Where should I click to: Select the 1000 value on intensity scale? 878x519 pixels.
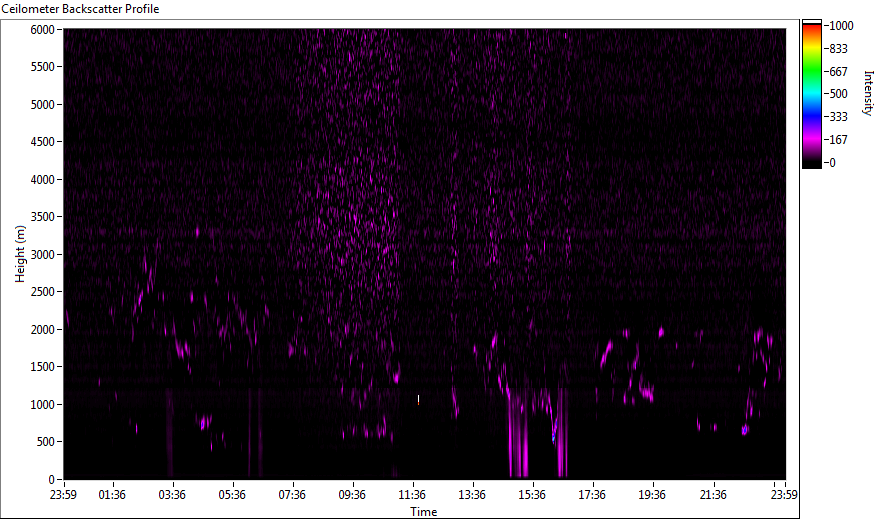(x=842, y=26)
